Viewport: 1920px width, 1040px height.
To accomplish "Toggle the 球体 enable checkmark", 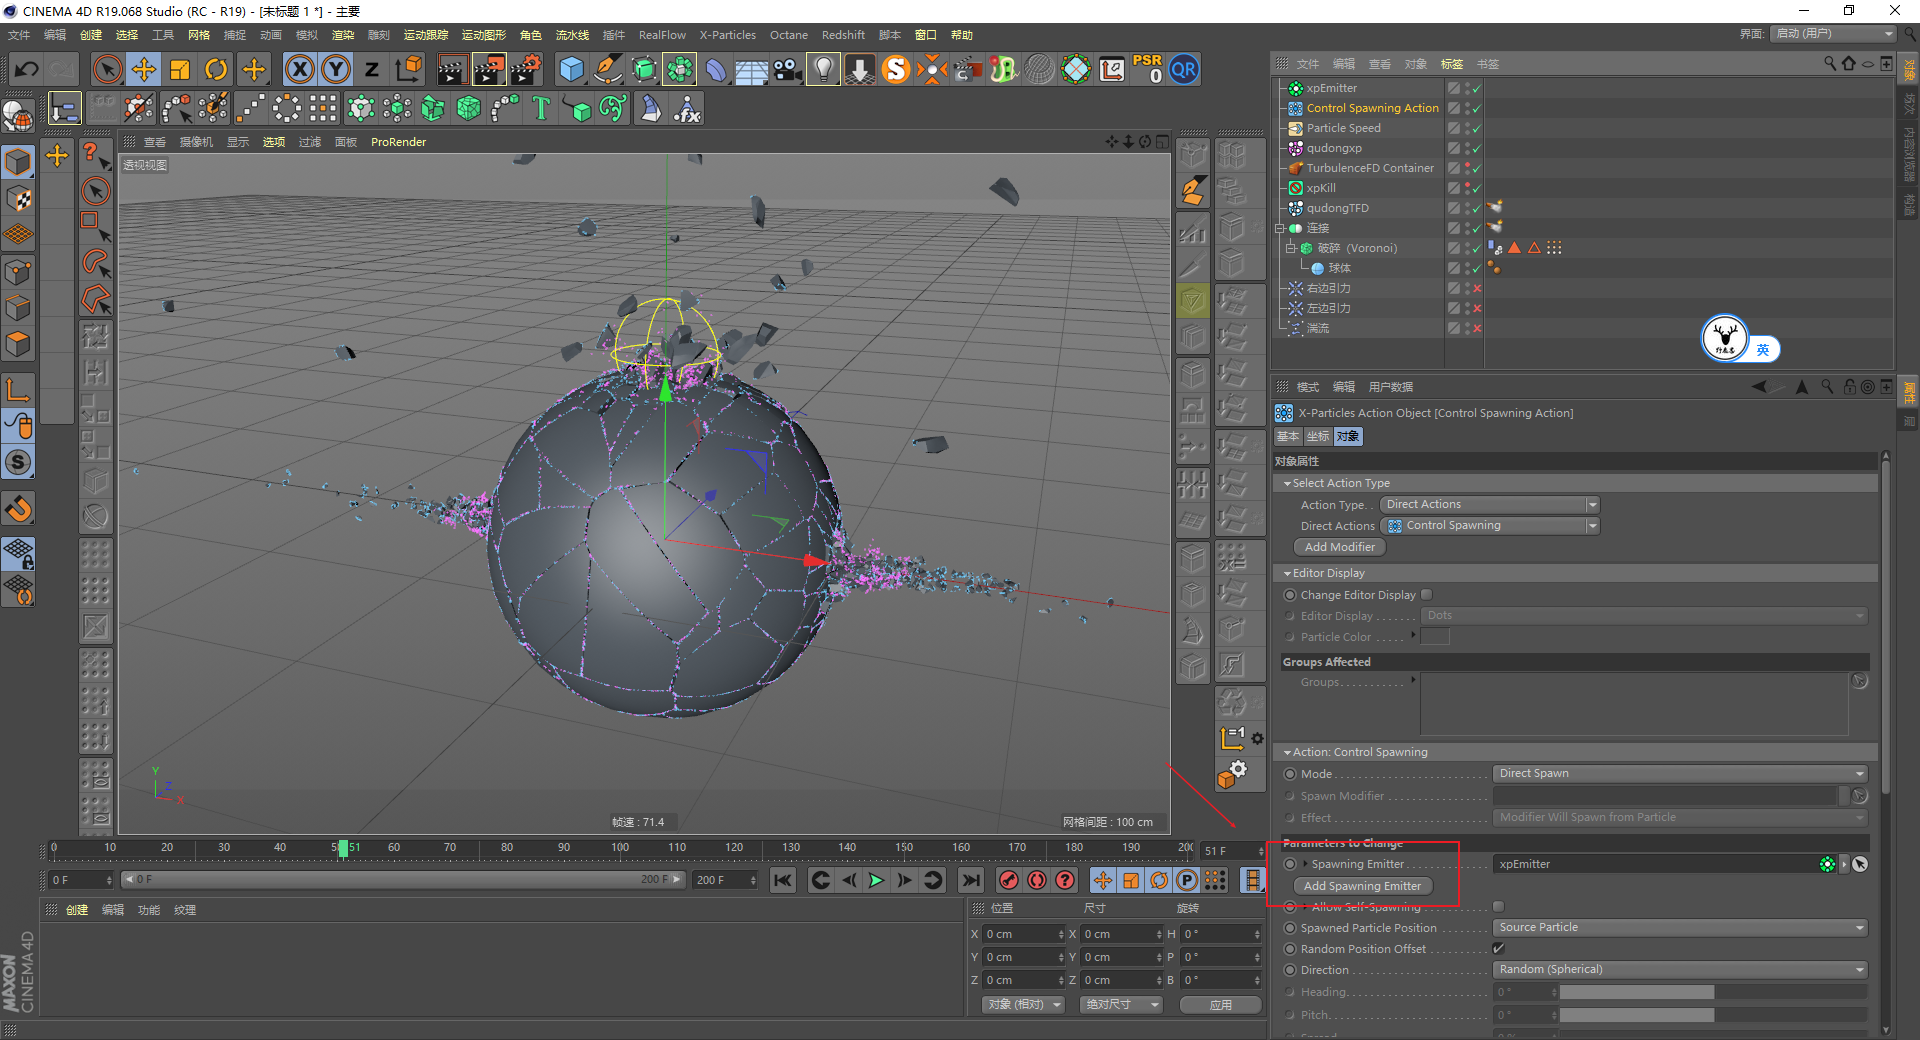I will click(x=1476, y=268).
